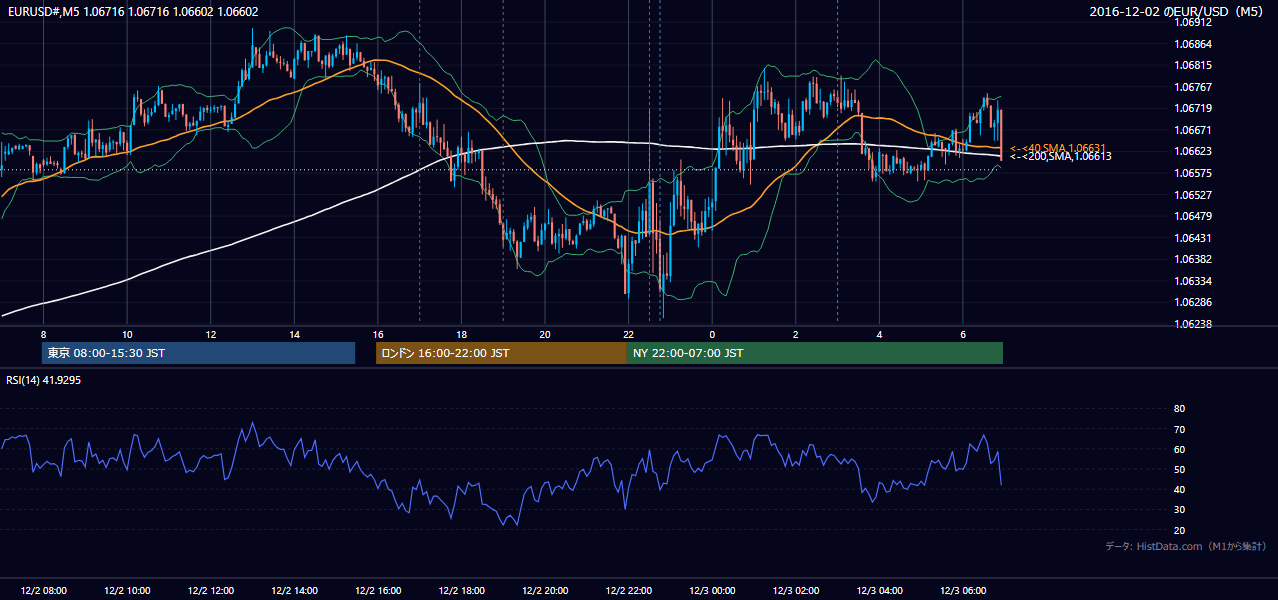Click price axis label 1.06767
The image size is (1278, 600).
tap(1193, 87)
